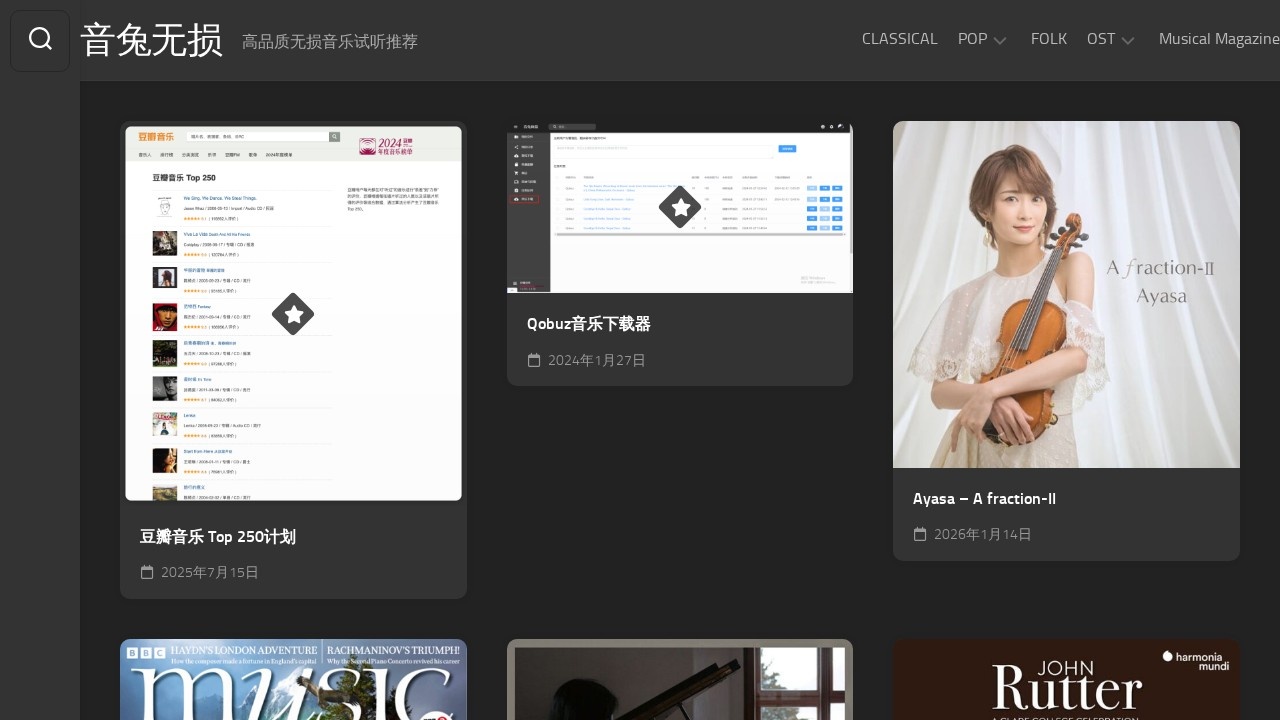Open the piano photo thumbnail
Screen dimensions: 1280x720
680,680
